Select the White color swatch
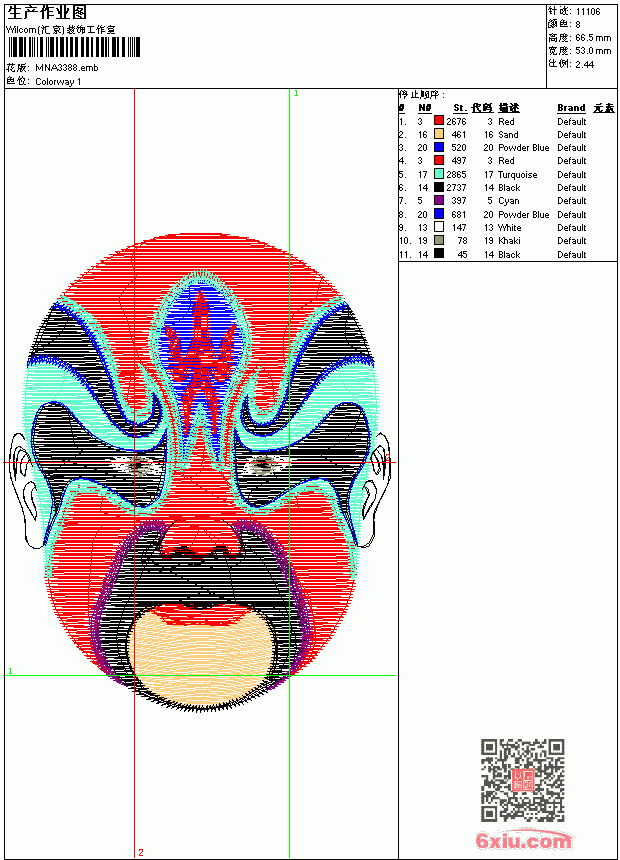620x860 pixels. tap(439, 227)
